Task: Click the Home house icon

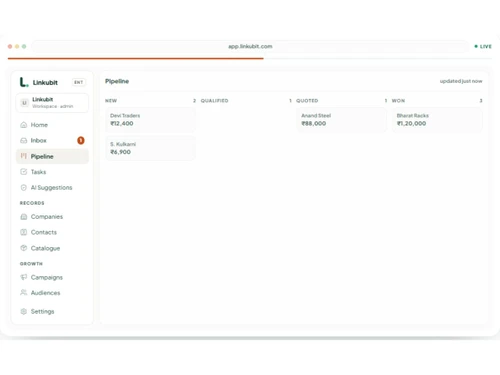Action: (x=24, y=125)
